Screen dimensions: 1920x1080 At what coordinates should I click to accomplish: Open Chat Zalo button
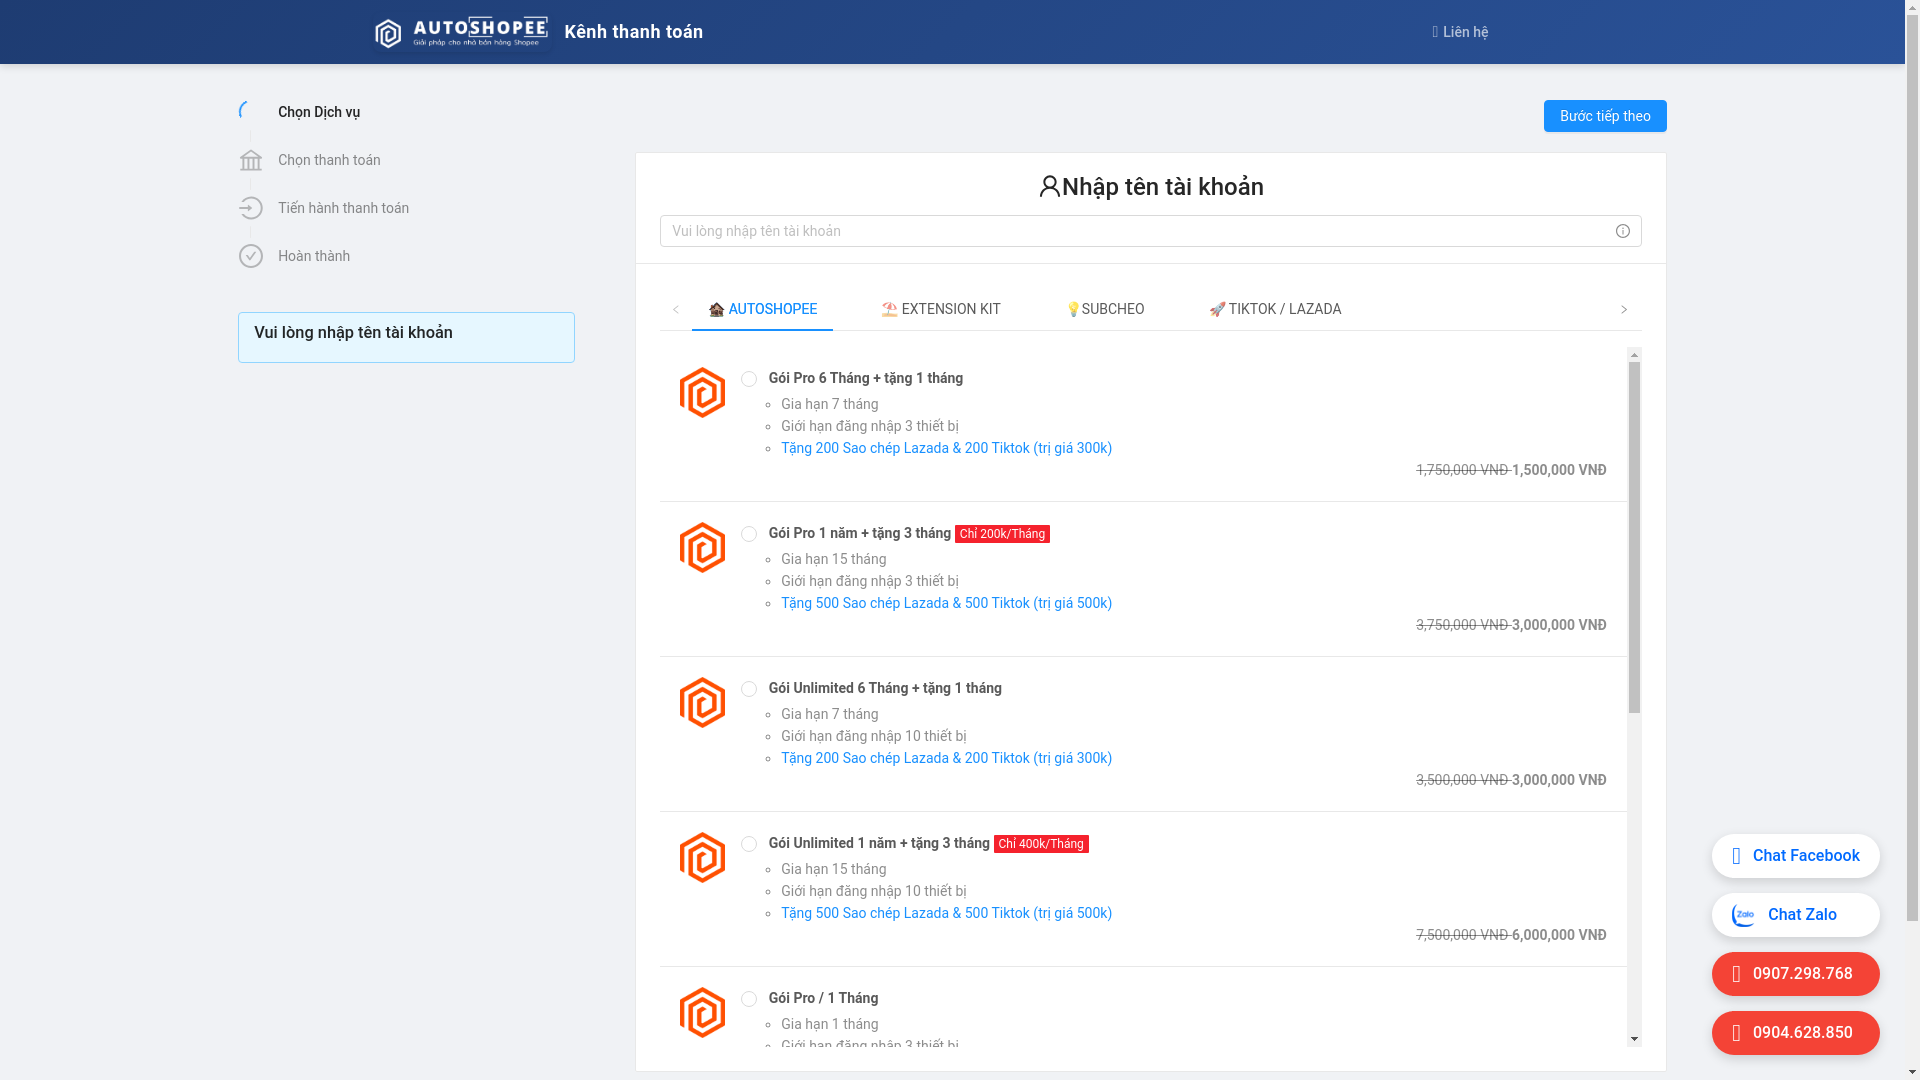click(1796, 915)
